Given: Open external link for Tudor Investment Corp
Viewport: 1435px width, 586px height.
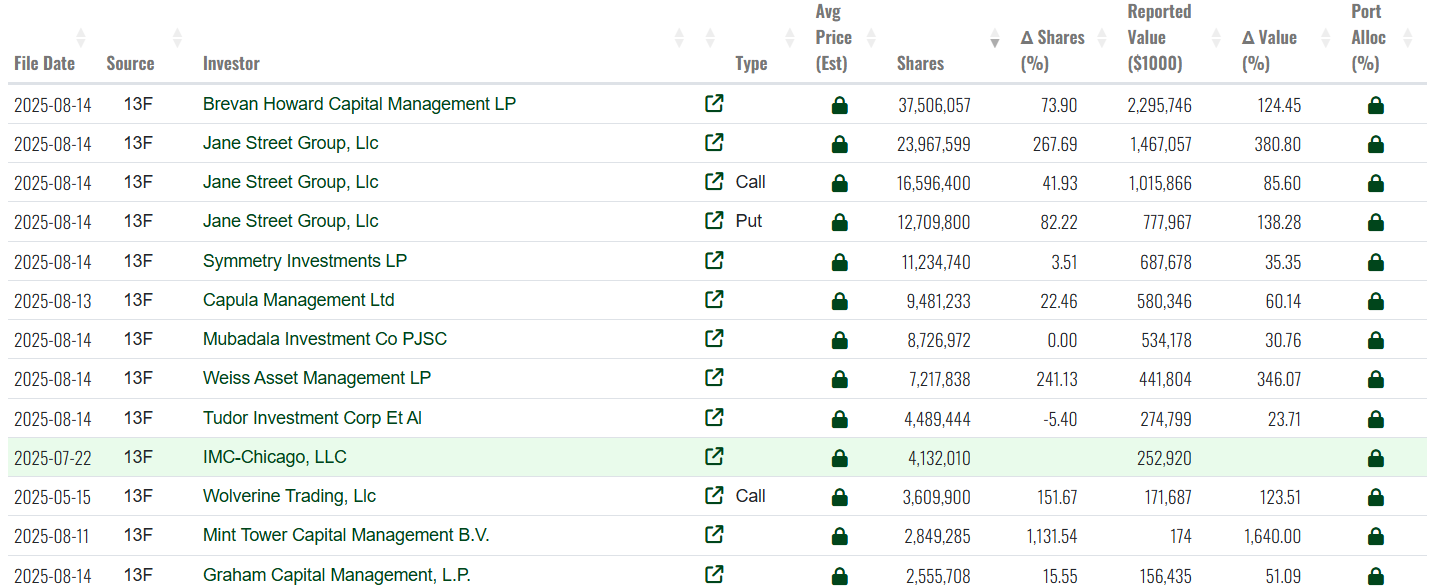Looking at the screenshot, I should pos(714,416).
